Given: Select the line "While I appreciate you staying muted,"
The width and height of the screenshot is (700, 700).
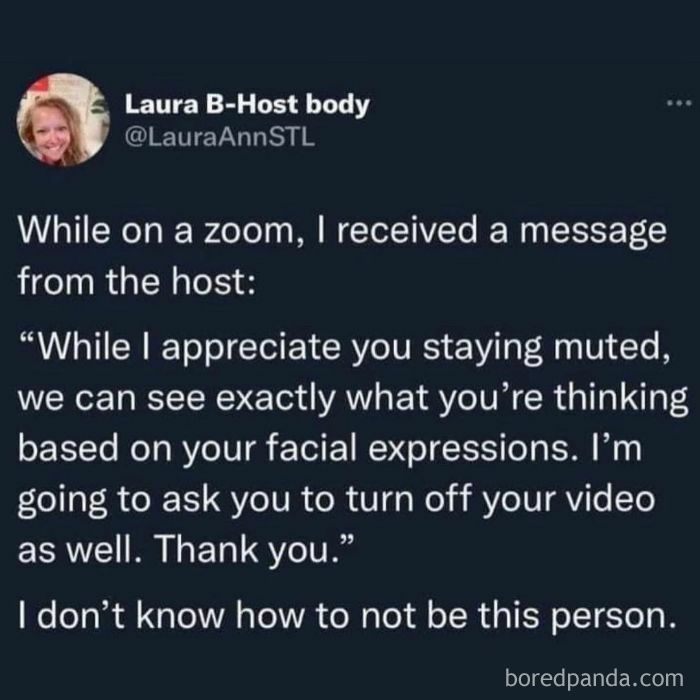Looking at the screenshot, I should (345, 347).
